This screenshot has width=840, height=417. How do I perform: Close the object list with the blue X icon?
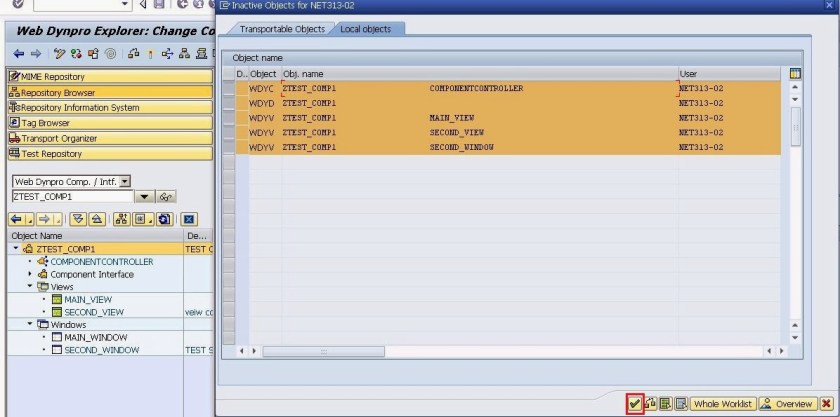pos(189,219)
